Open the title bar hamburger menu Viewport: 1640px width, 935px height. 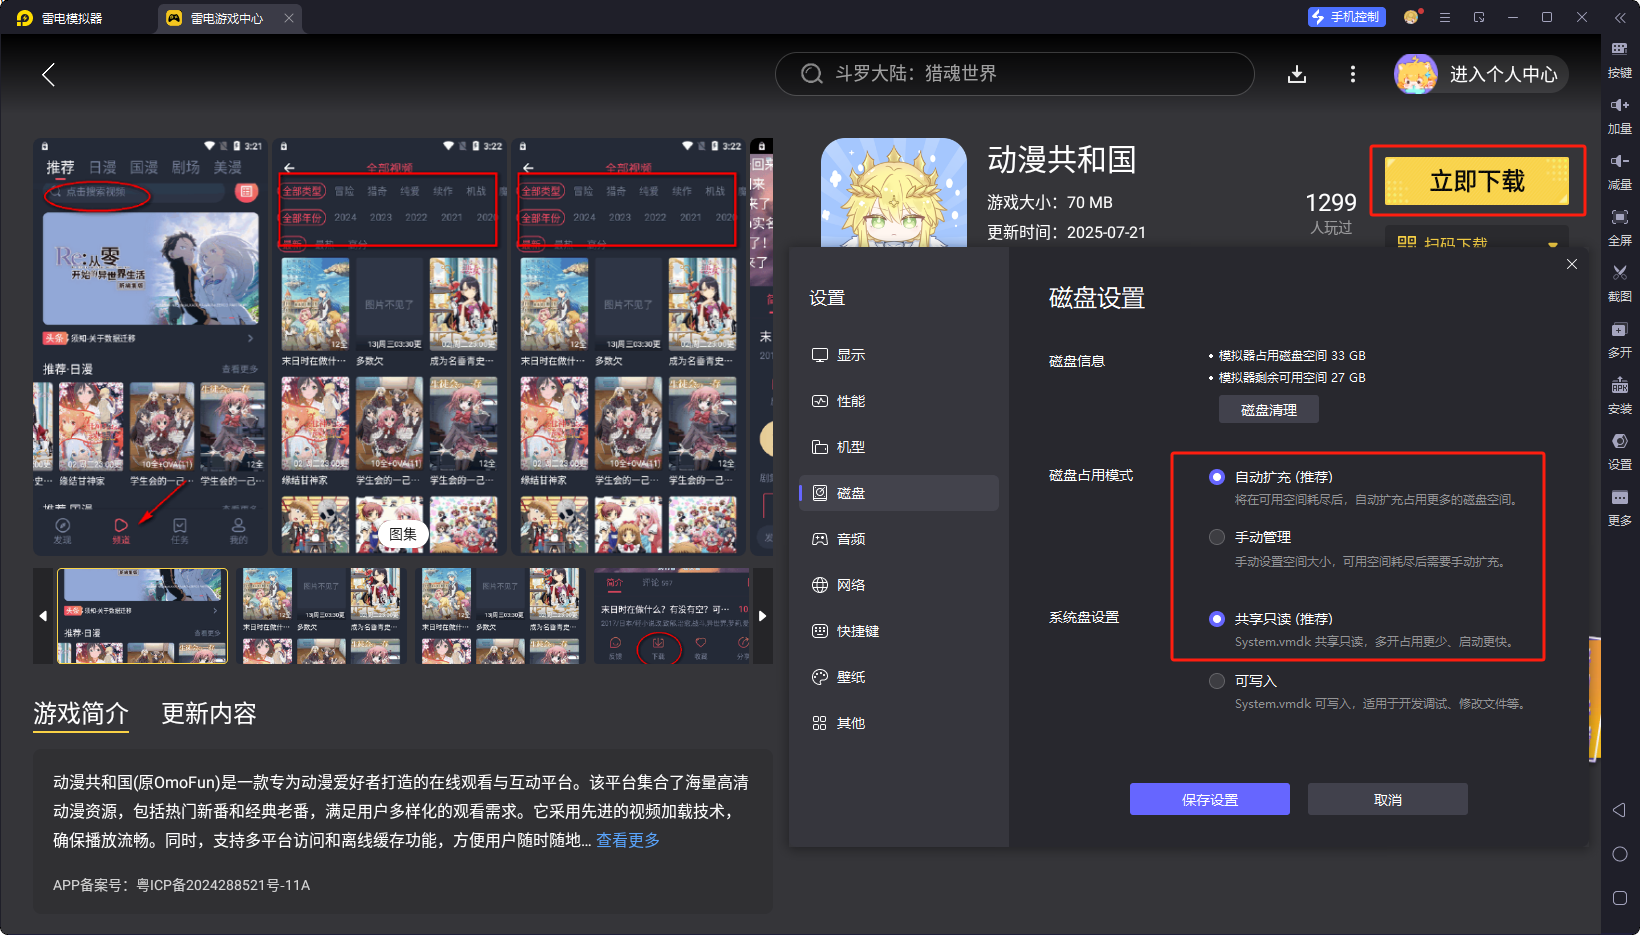(1444, 17)
